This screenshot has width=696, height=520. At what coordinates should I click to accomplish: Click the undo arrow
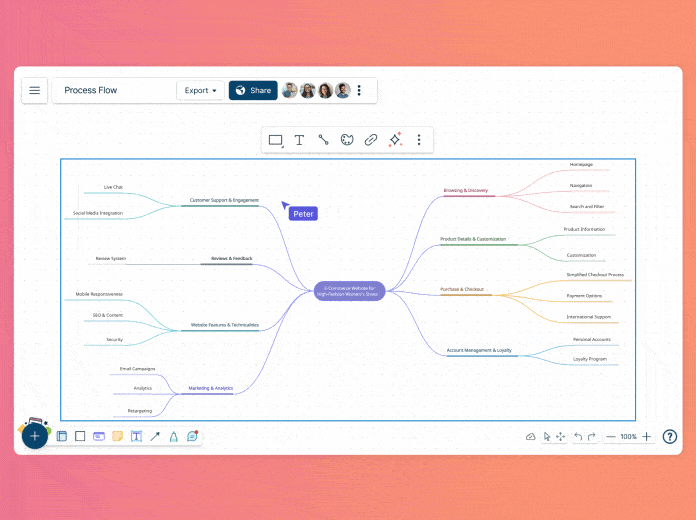click(578, 437)
